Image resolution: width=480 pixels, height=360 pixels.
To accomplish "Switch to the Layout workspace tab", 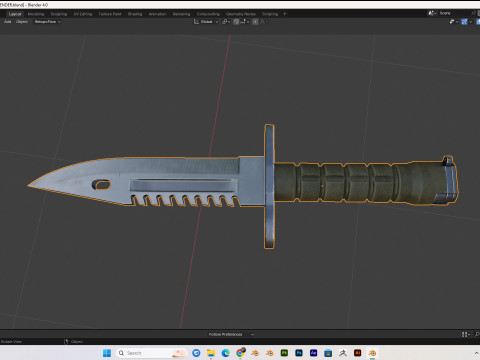I will 15,14.
